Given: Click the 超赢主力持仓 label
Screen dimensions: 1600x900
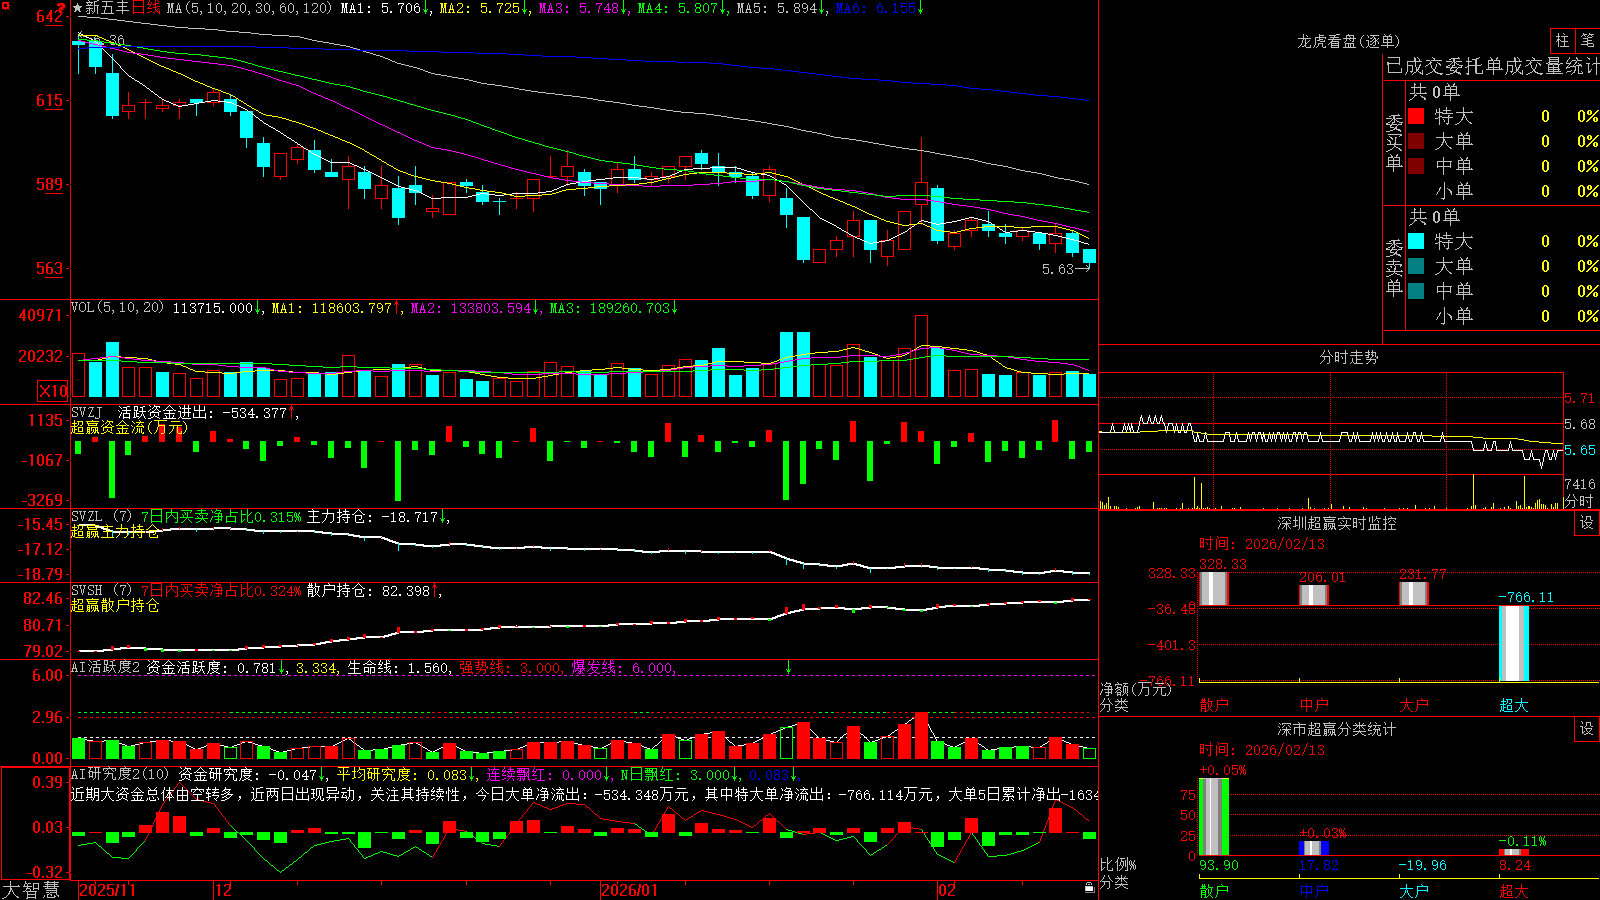Looking at the screenshot, I should pyautogui.click(x=115, y=531).
